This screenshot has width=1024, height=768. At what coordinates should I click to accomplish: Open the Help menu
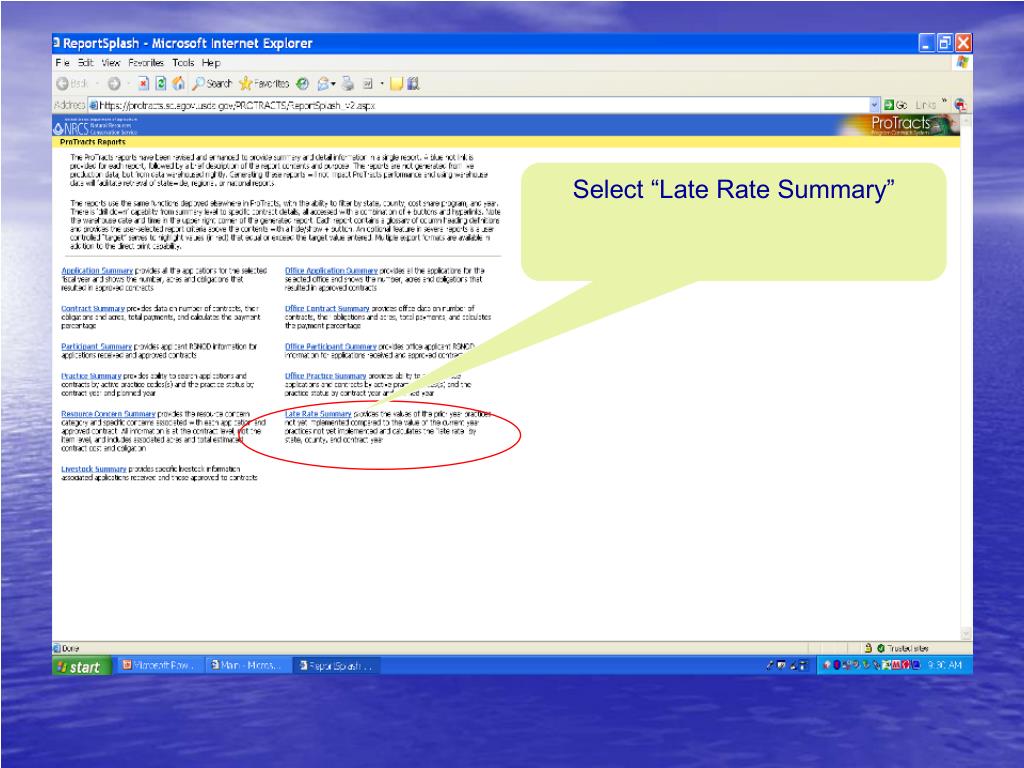point(211,63)
